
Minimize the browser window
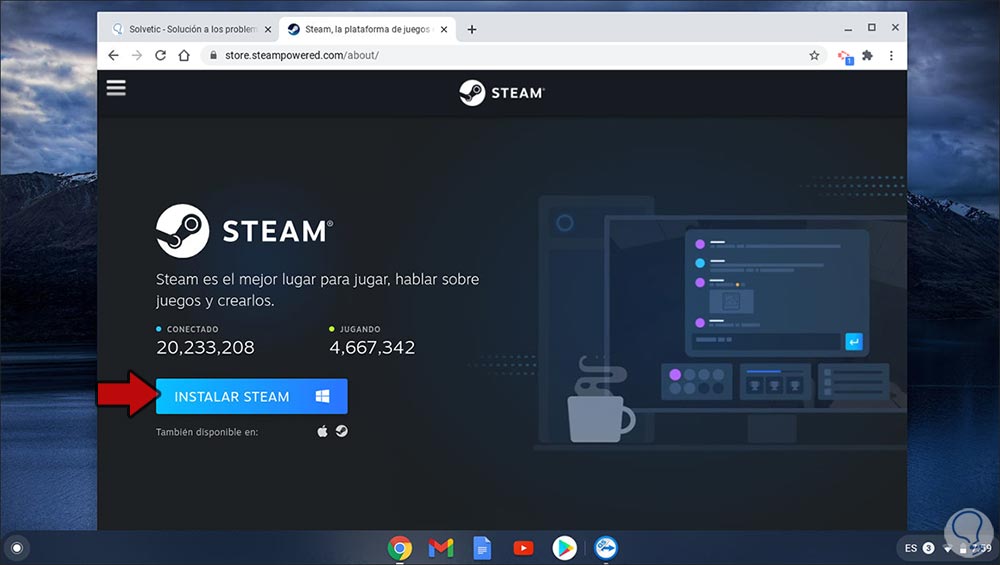(848, 28)
